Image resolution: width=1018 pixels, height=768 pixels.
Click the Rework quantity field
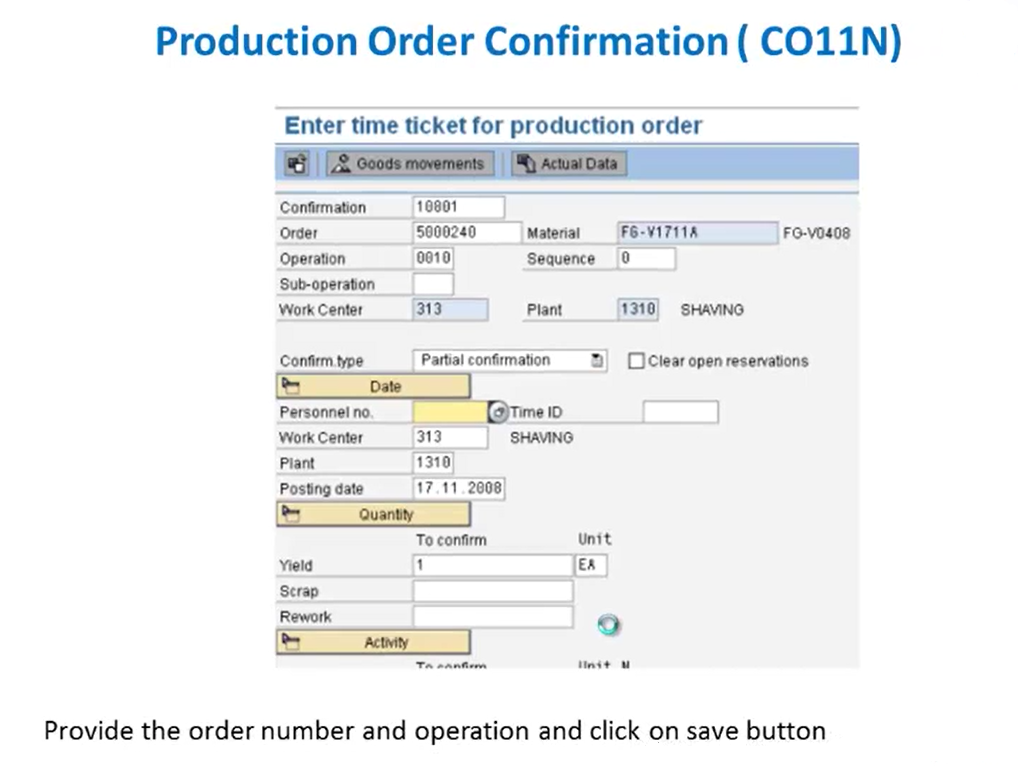[493, 617]
